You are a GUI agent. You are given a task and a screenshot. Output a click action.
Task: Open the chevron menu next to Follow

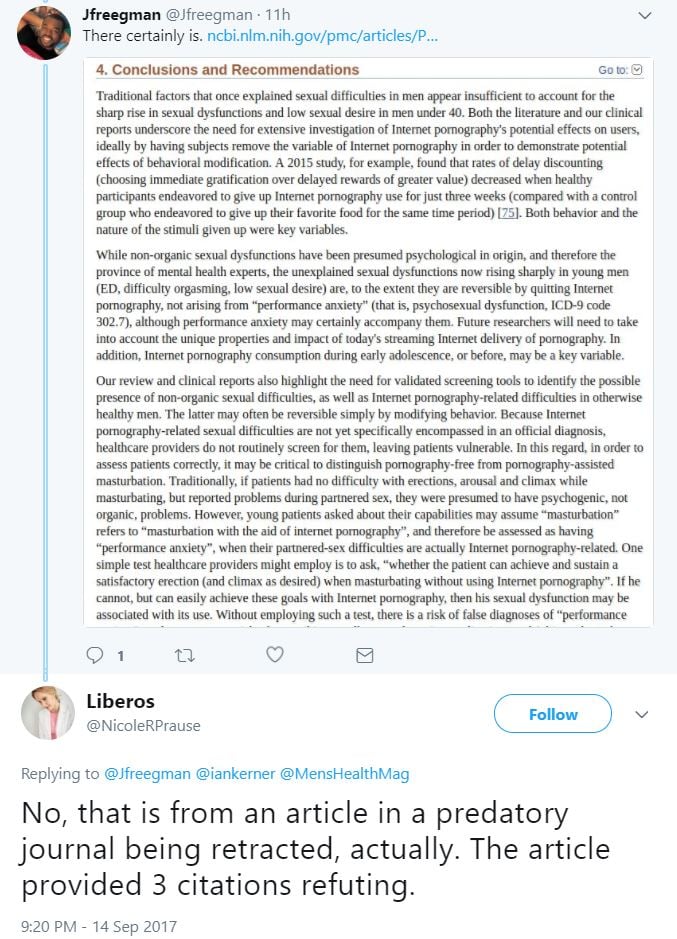[x=643, y=714]
